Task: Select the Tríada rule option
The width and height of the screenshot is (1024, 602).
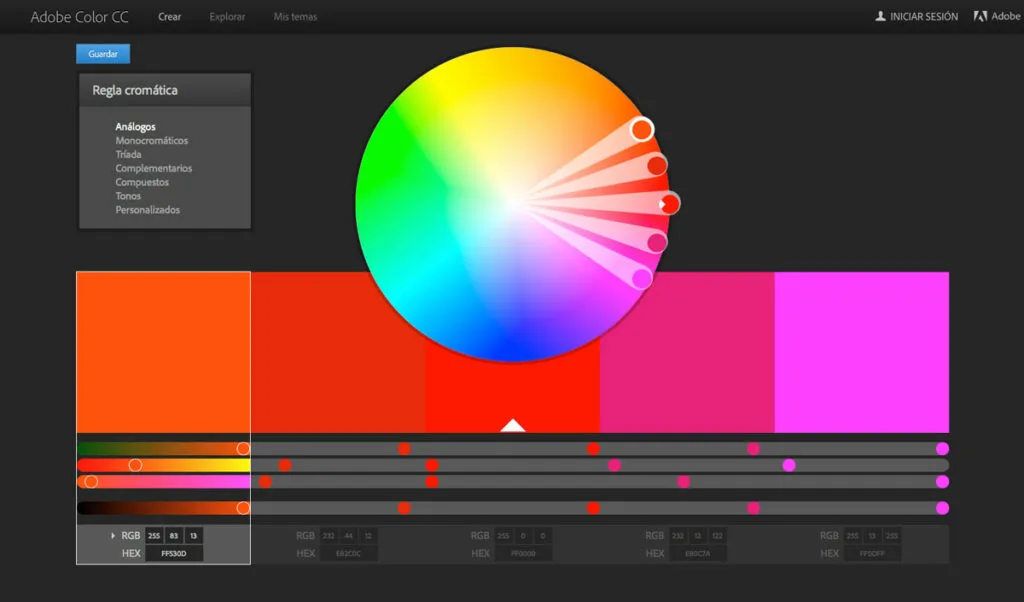Action: point(128,154)
